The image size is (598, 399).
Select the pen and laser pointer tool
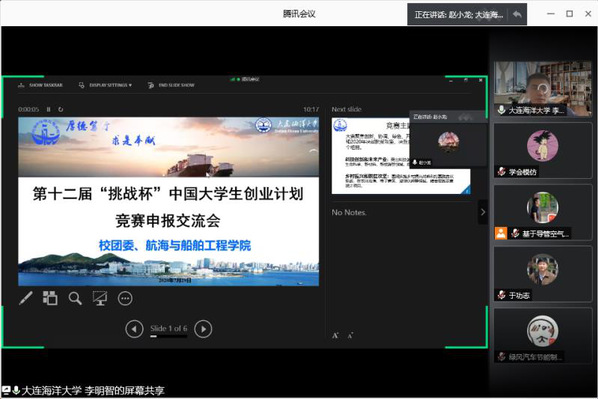26,298
